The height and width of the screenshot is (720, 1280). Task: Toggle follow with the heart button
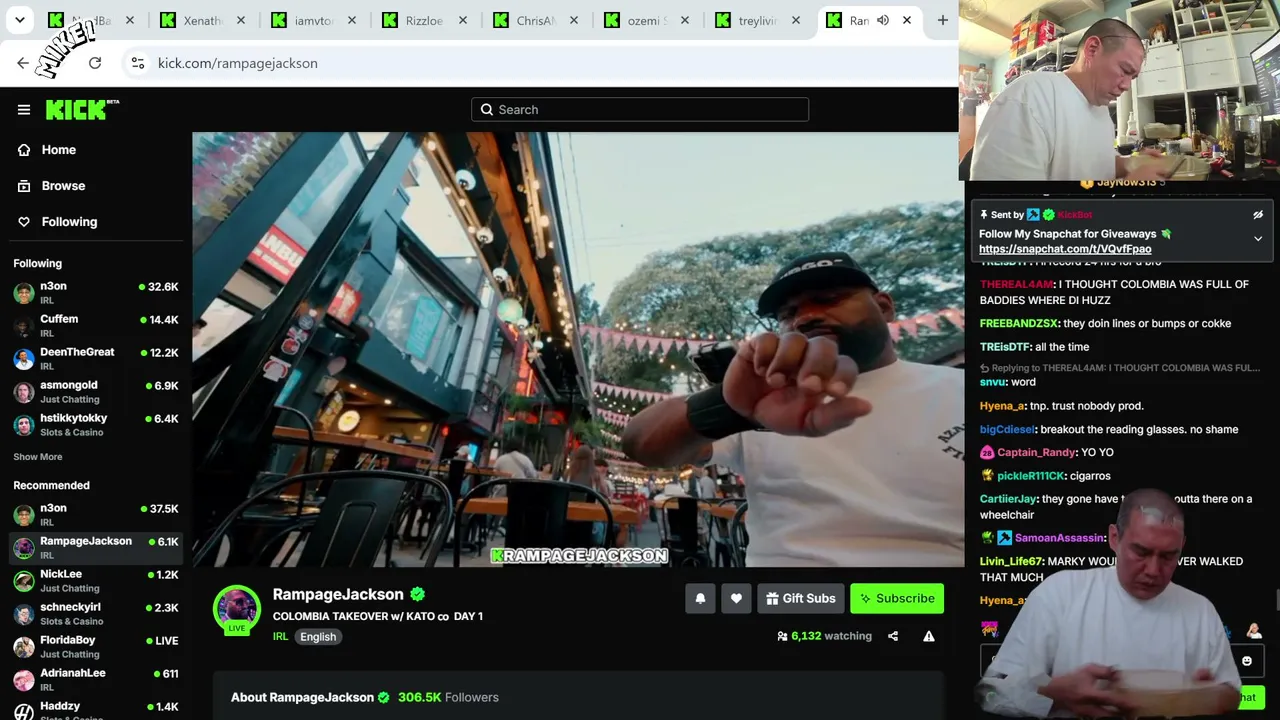736,599
